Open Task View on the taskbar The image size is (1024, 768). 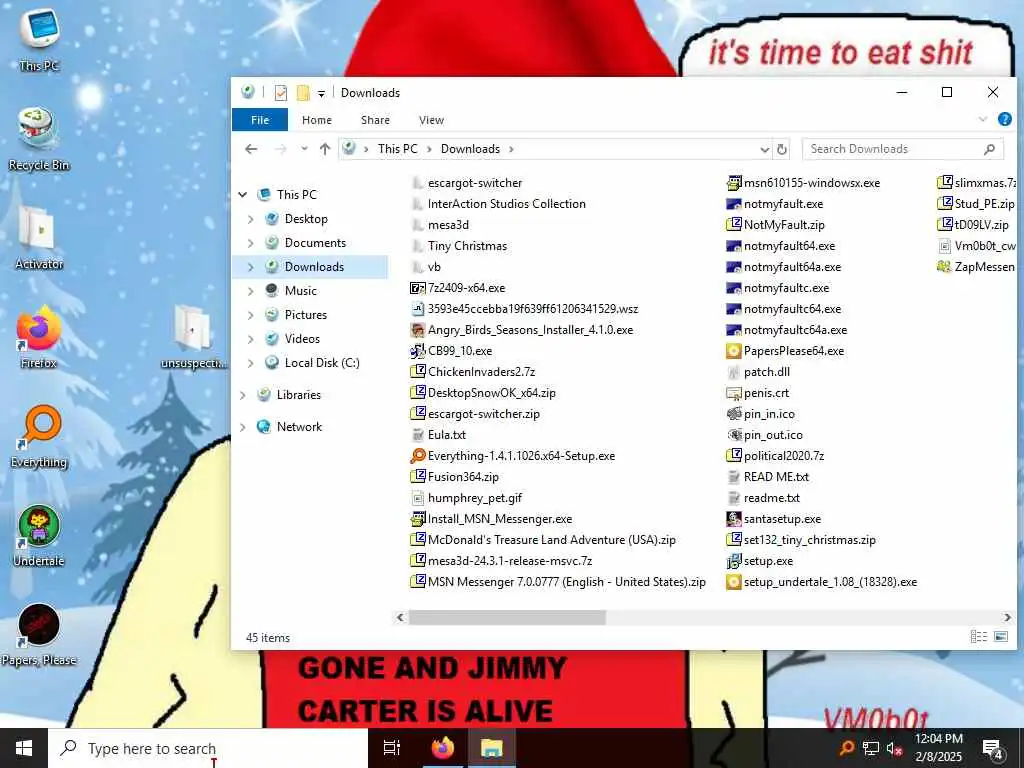point(392,748)
